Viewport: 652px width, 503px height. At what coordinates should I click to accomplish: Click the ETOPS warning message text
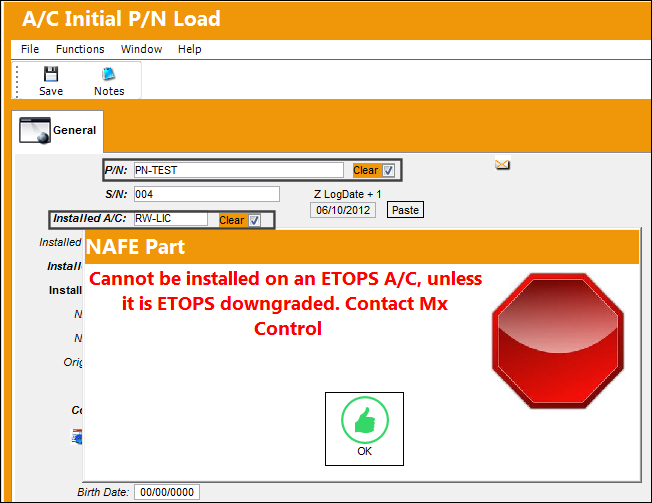click(286, 303)
